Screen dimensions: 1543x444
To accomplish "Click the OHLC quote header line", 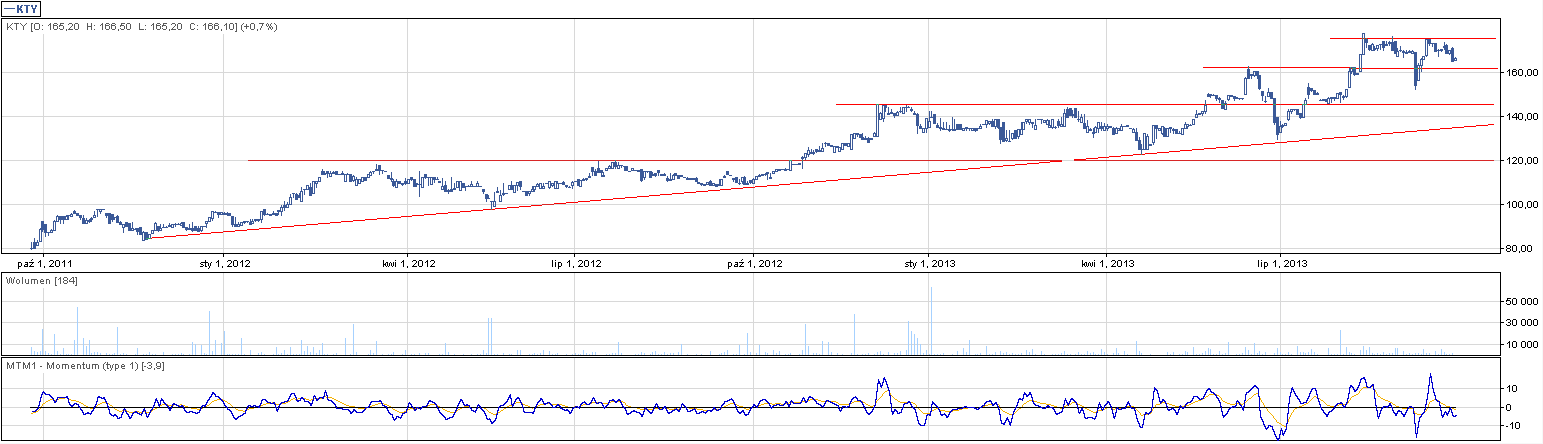I will coord(140,27).
